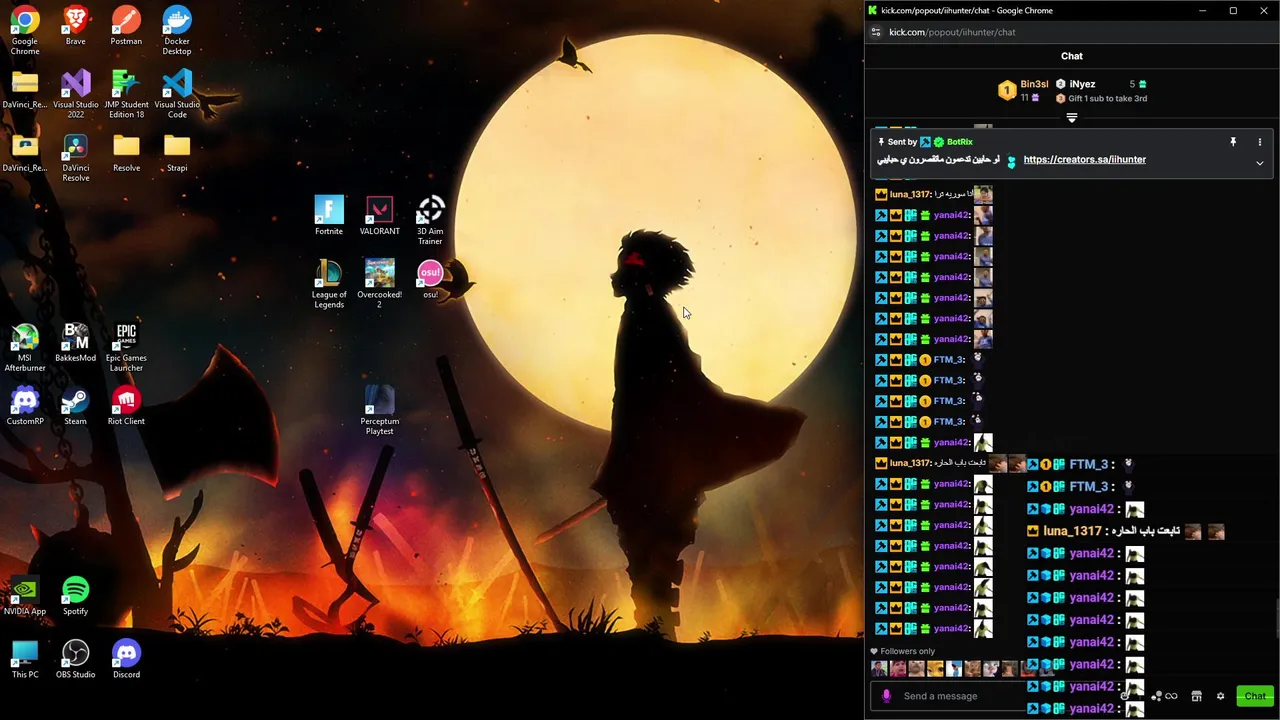Open creators.sa/iihunter link in pinned message
This screenshot has height=720, width=1280.
[x=1084, y=159]
